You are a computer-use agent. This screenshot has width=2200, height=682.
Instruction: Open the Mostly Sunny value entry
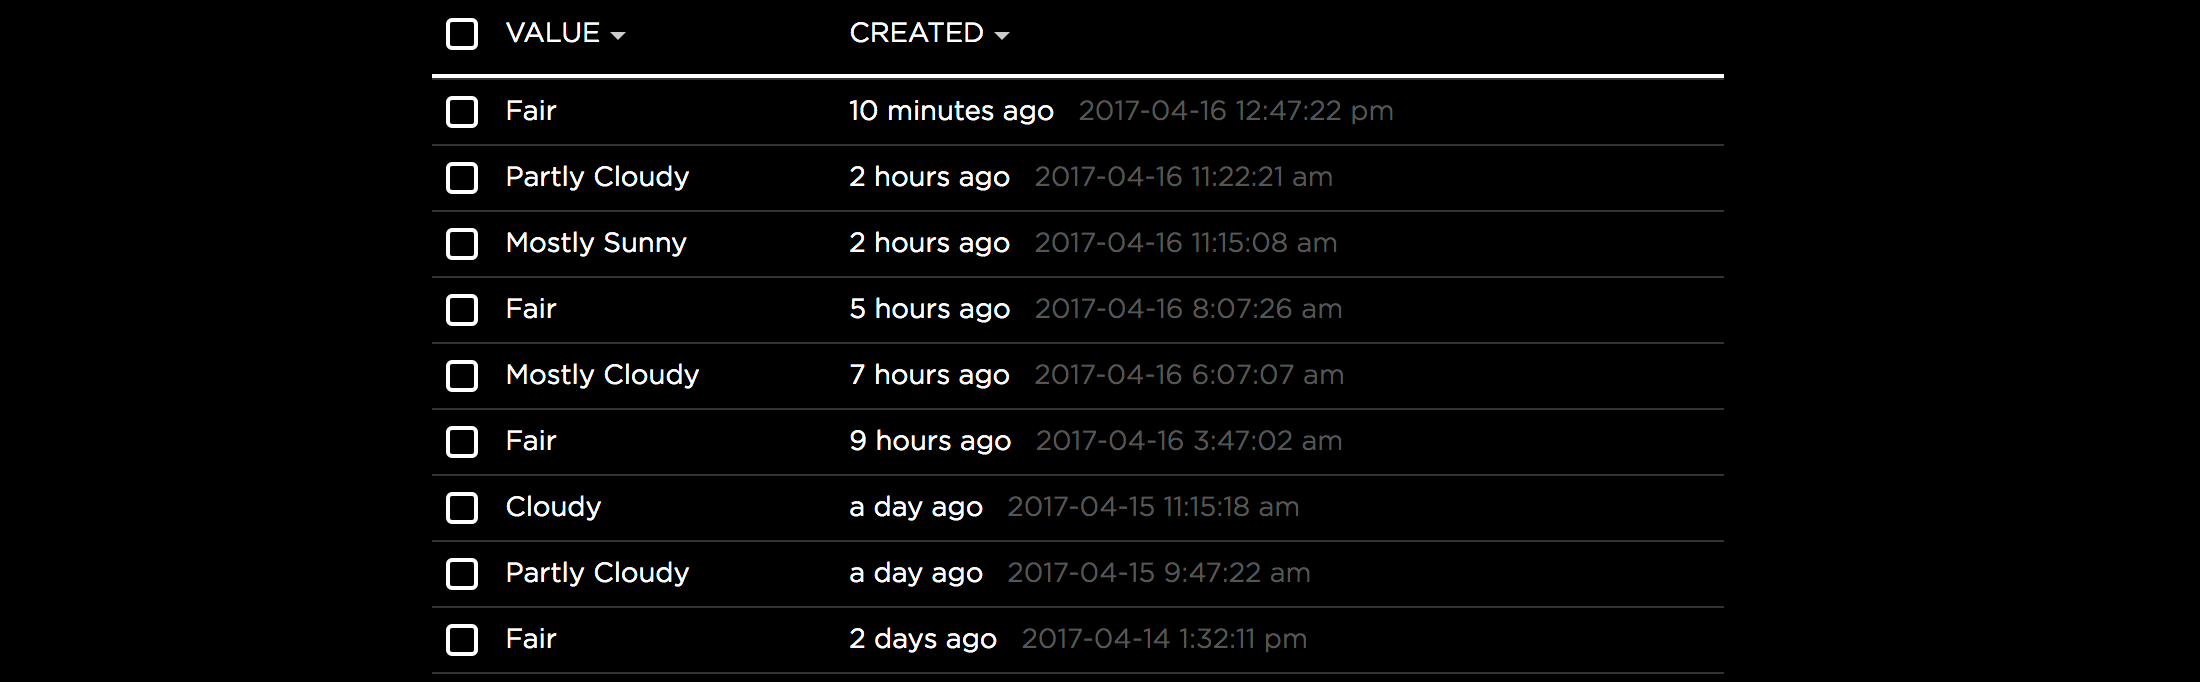596,243
